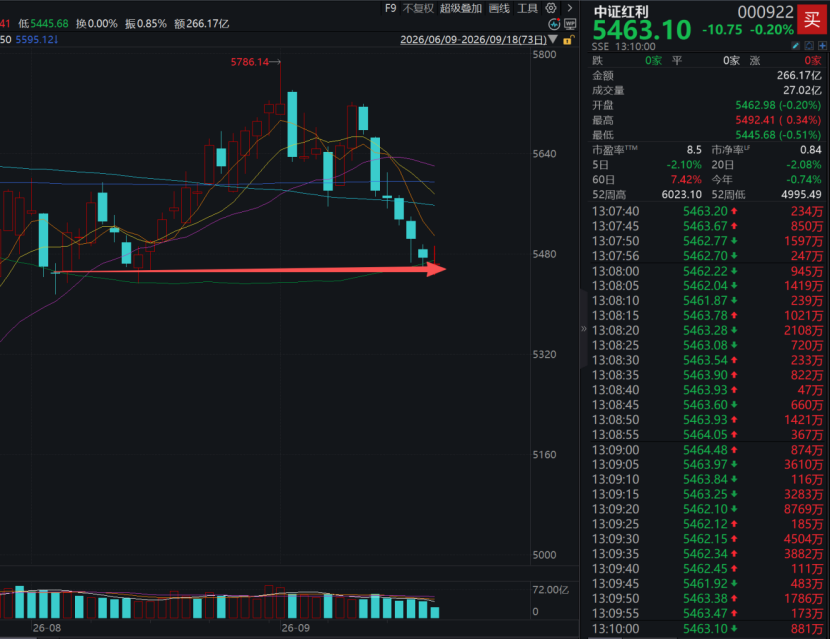Viewport: 830px width, 639px height.
Task: Click the 成交量 value 27.02亿
Action: (802, 90)
